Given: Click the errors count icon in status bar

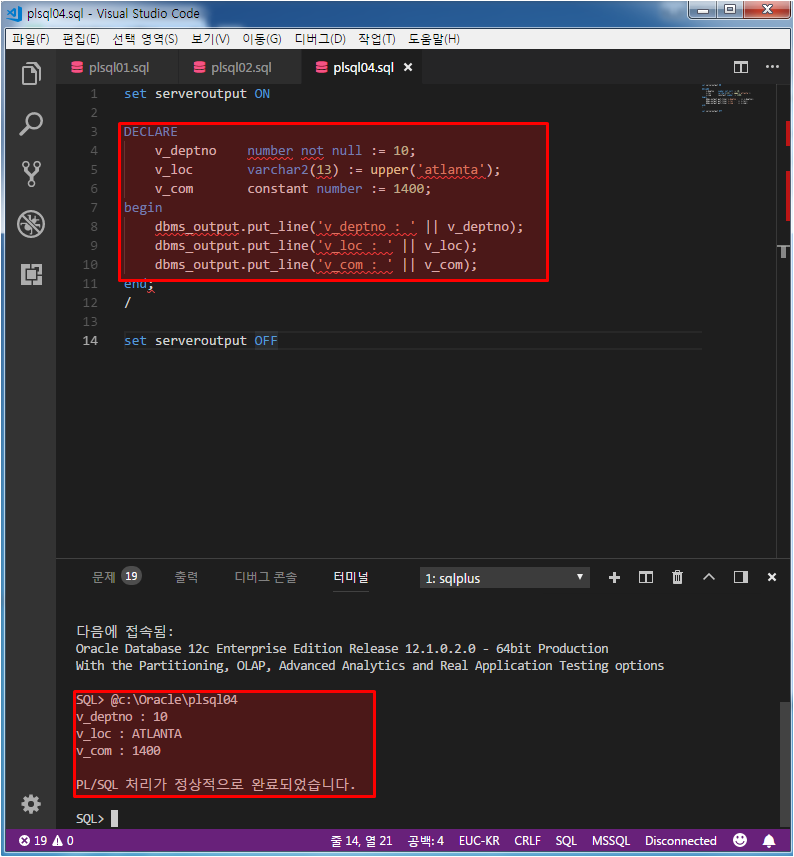Looking at the screenshot, I should click(x=33, y=841).
